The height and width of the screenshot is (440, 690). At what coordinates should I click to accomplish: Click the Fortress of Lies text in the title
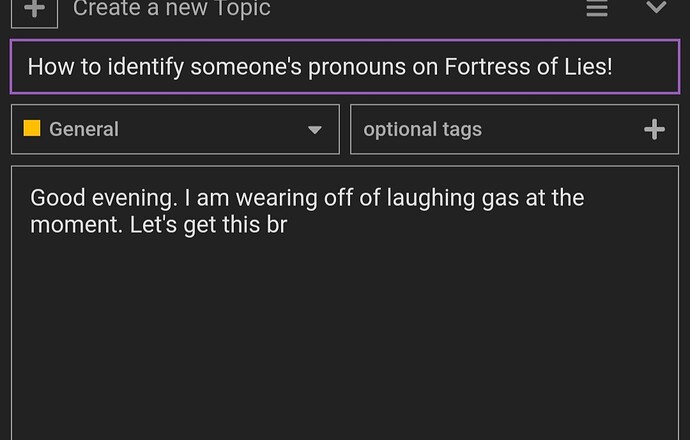(528, 67)
